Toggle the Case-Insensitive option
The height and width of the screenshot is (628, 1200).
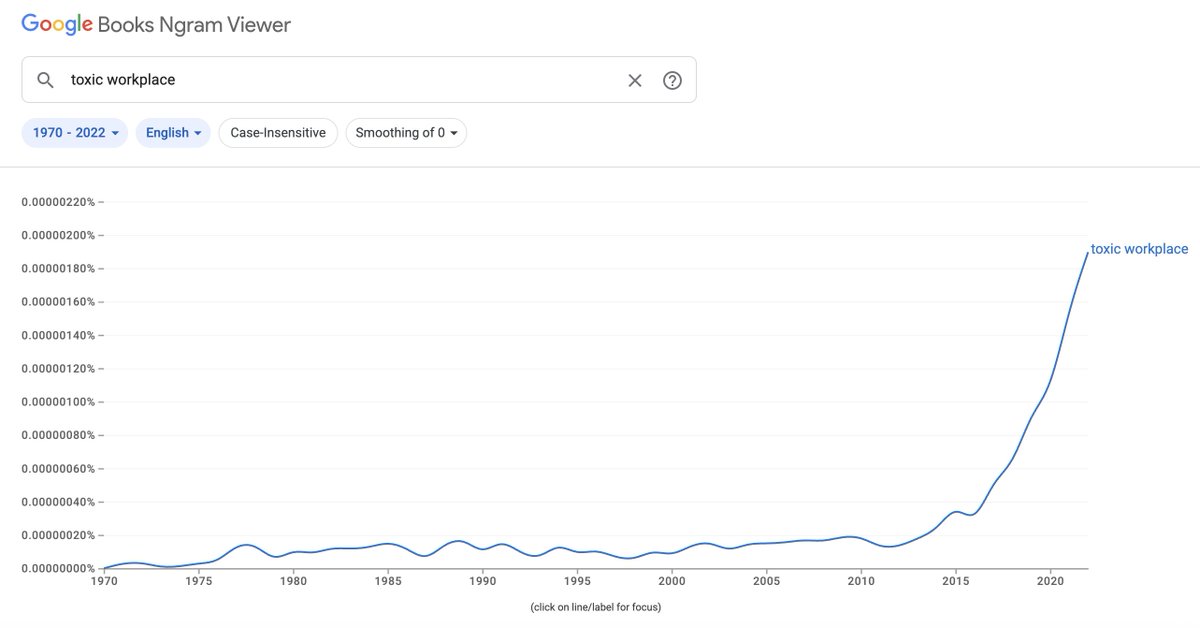pos(278,132)
